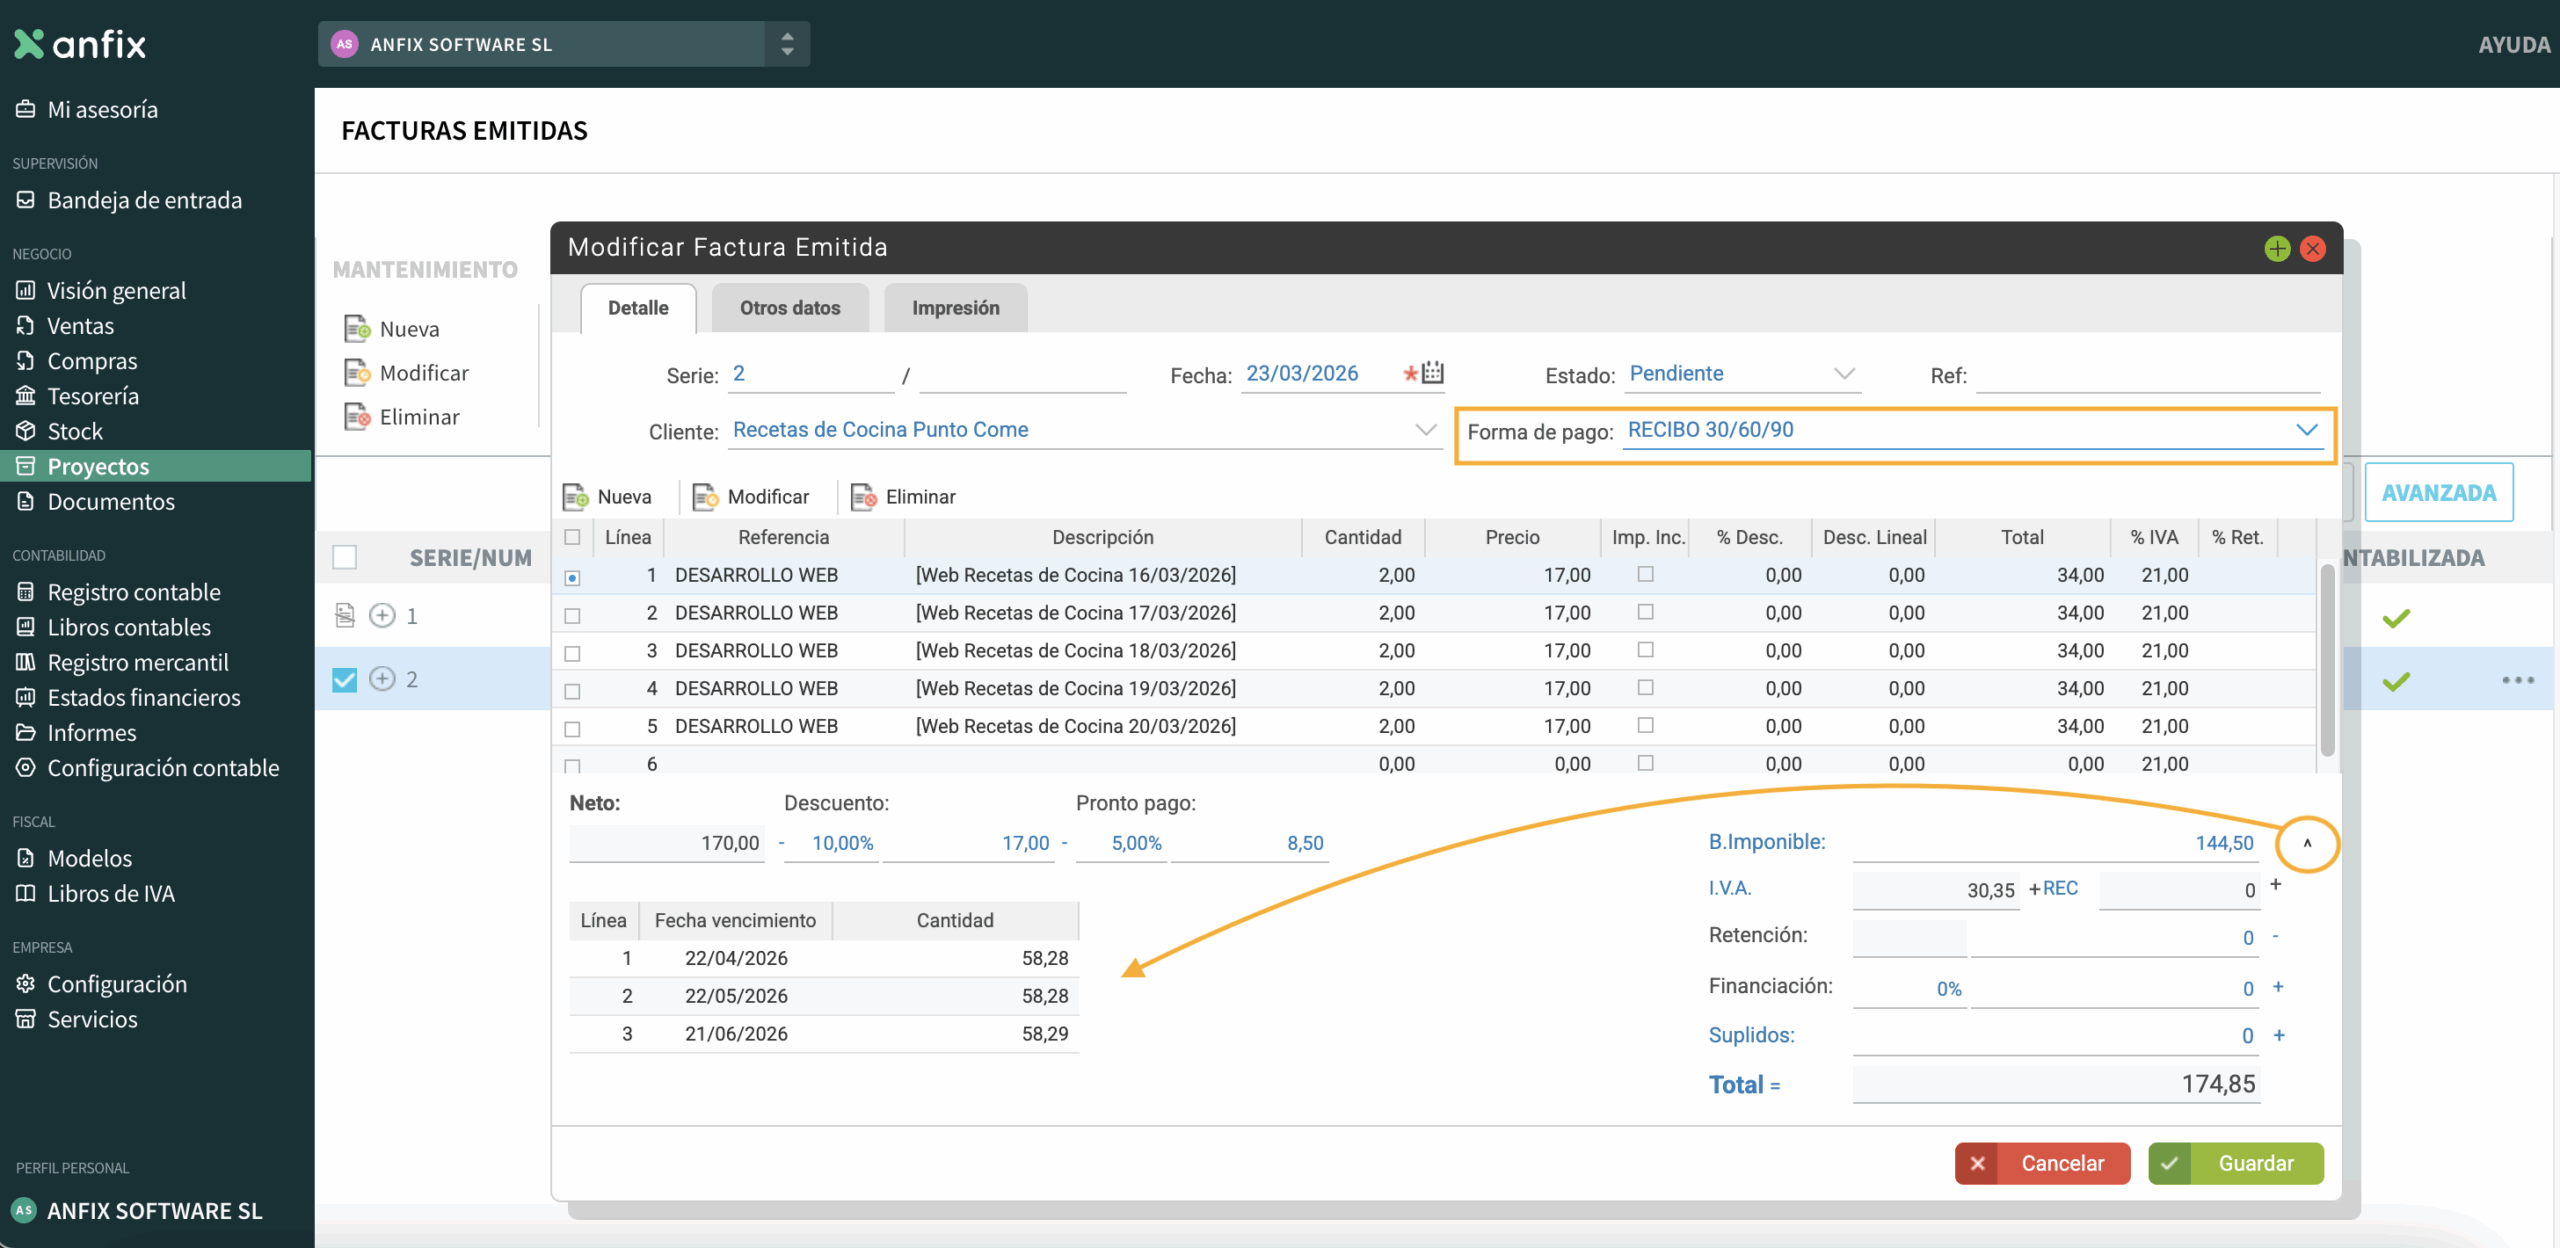
Task: Click Nueva line icon above table
Action: tap(575, 497)
